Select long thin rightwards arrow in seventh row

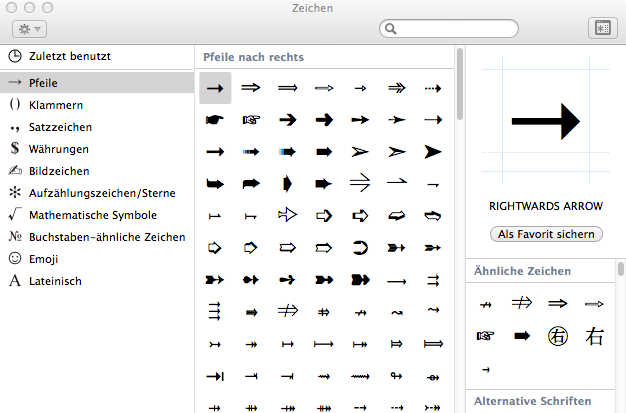(396, 282)
